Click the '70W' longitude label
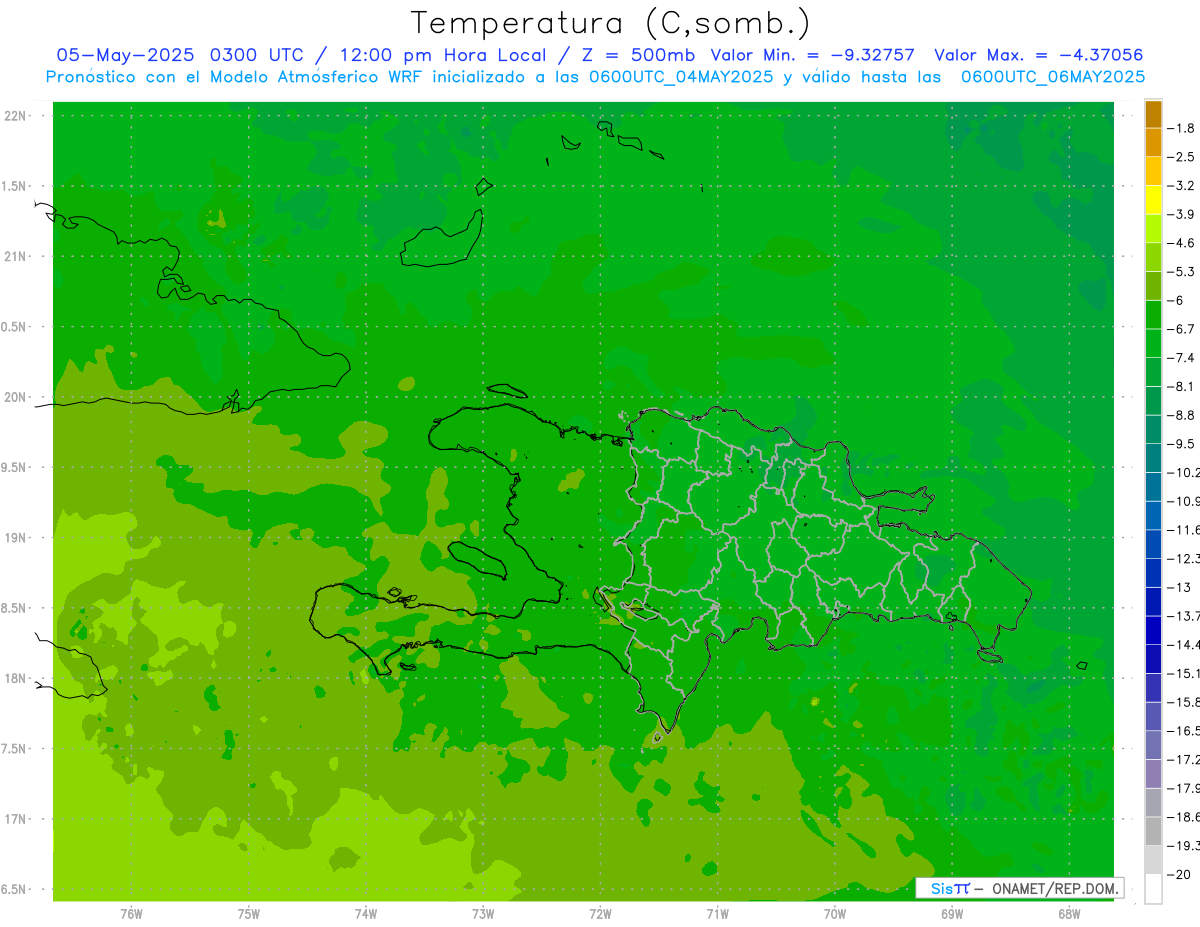1200x927 pixels. (x=835, y=914)
